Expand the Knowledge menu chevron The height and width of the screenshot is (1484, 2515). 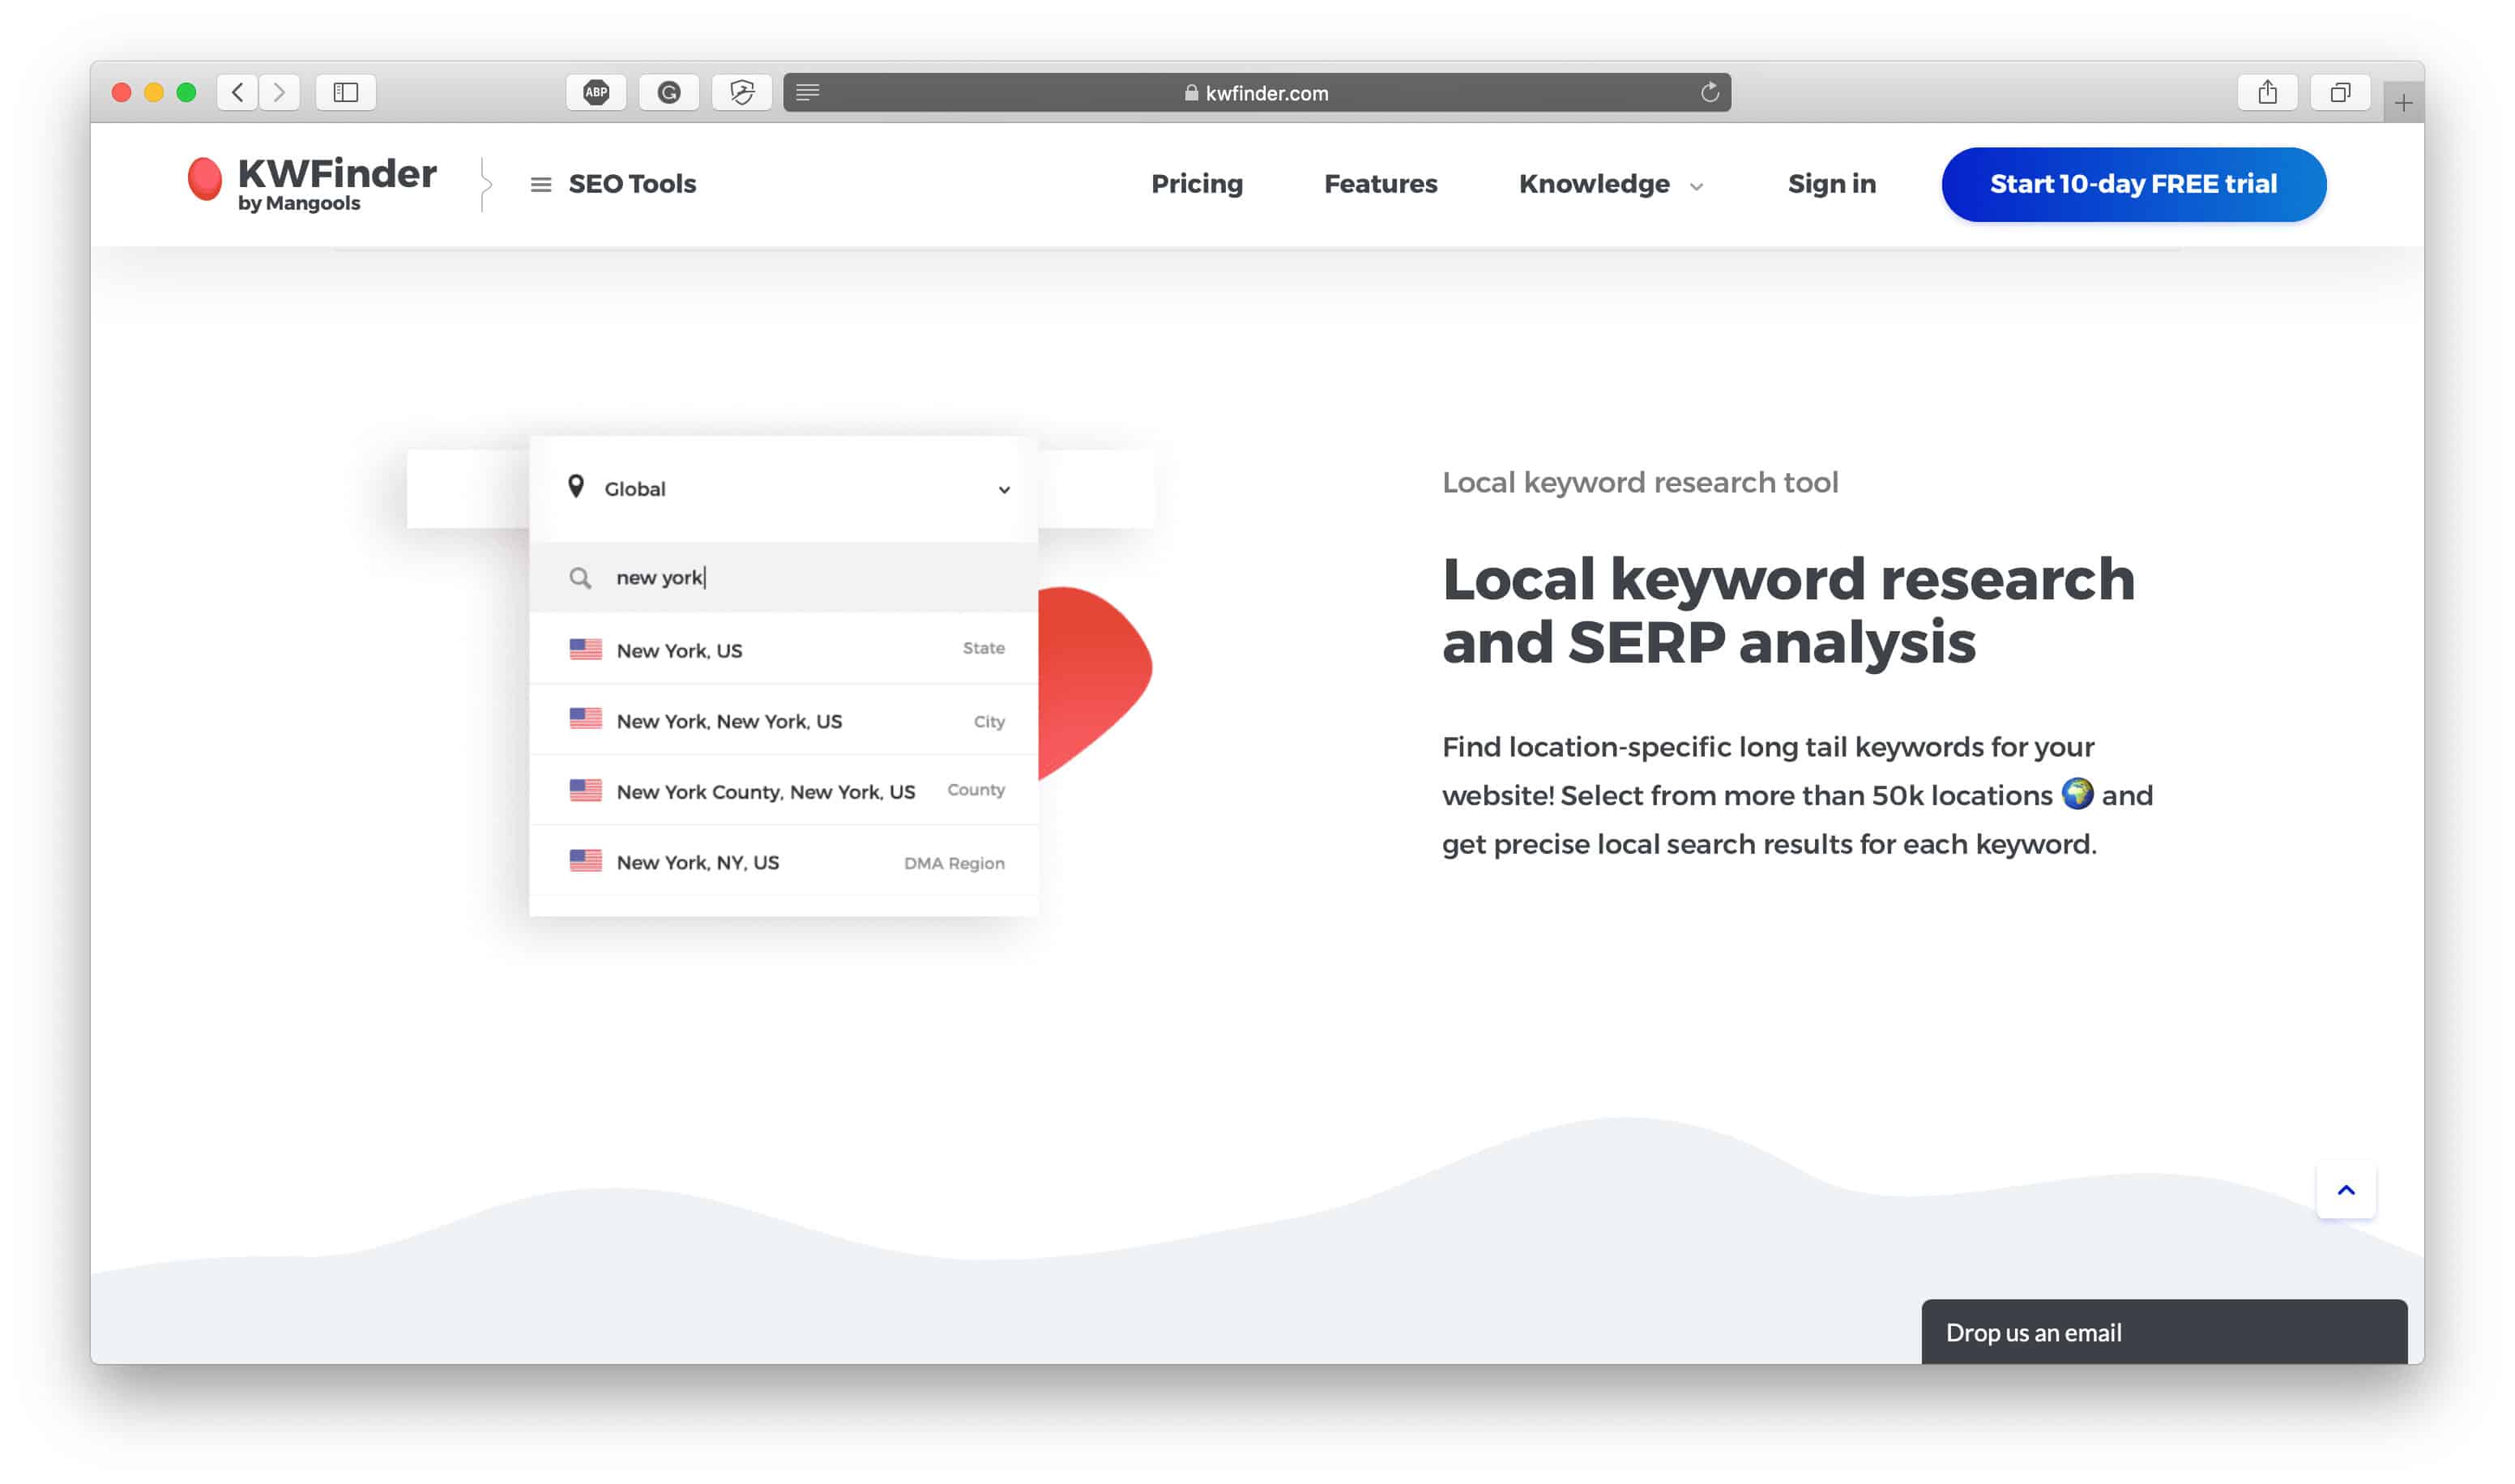[1696, 187]
